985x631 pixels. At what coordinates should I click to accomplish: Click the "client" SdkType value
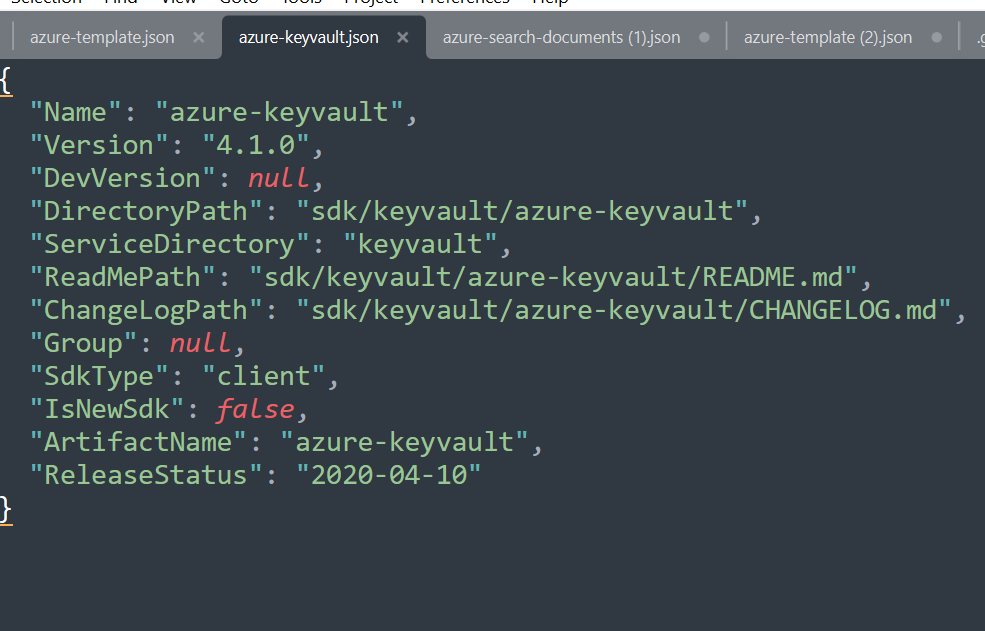click(x=263, y=376)
